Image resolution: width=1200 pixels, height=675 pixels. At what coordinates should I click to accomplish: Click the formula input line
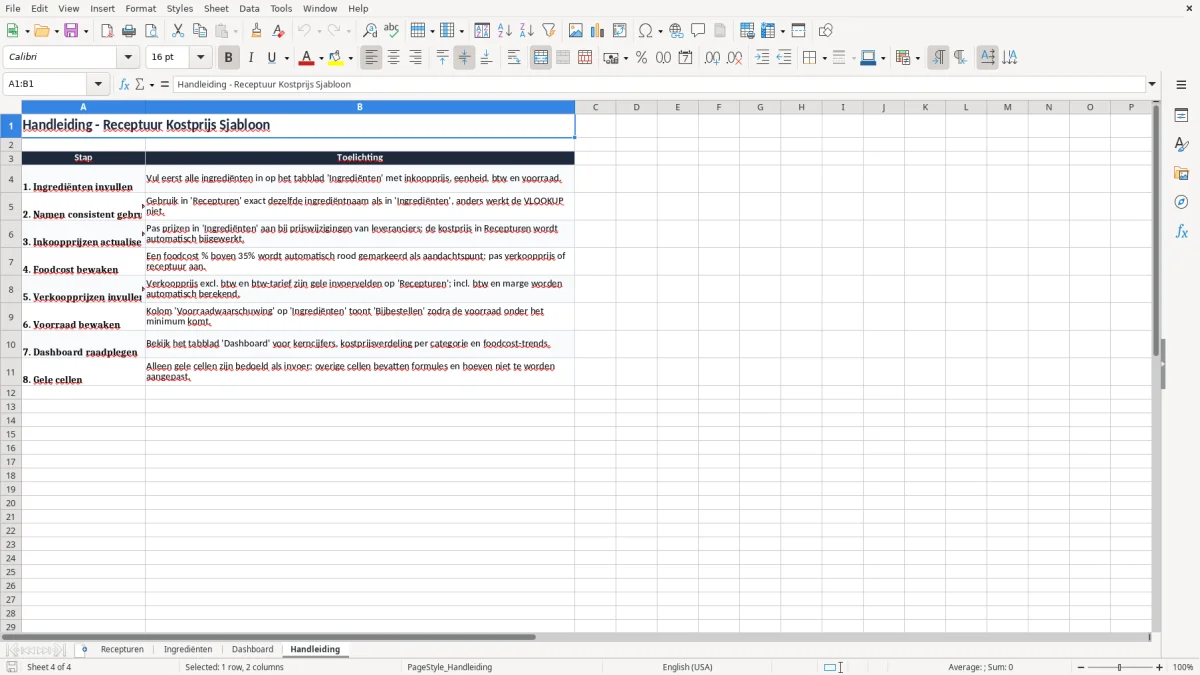pos(659,85)
